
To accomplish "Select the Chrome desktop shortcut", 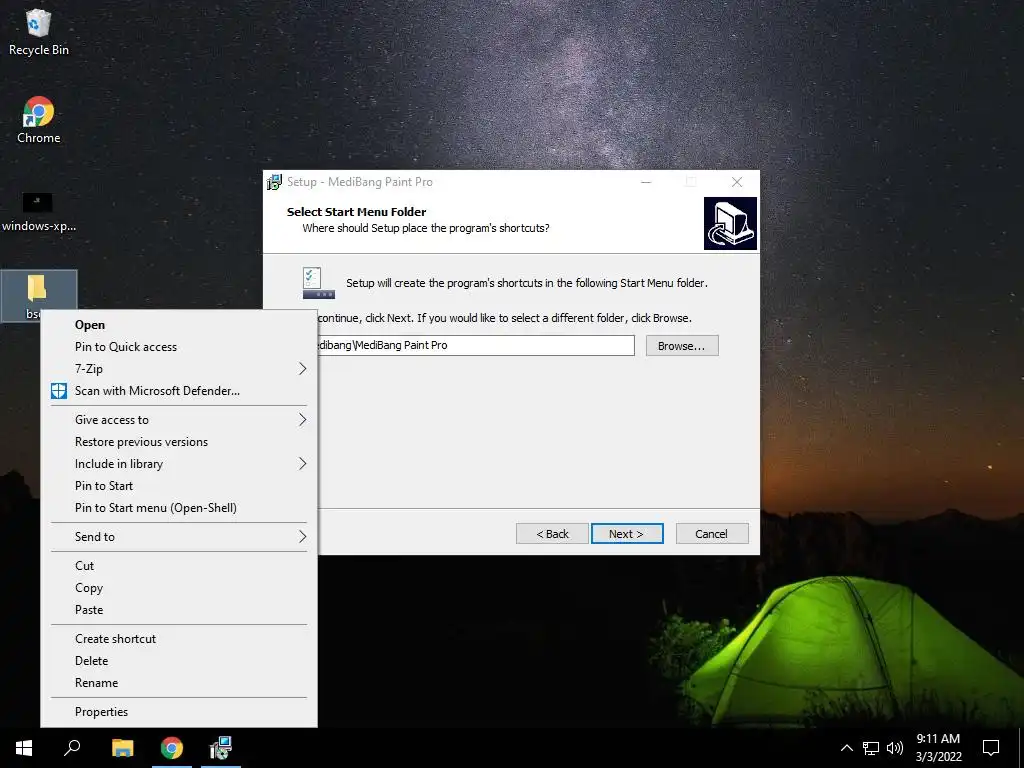I will pos(39,120).
